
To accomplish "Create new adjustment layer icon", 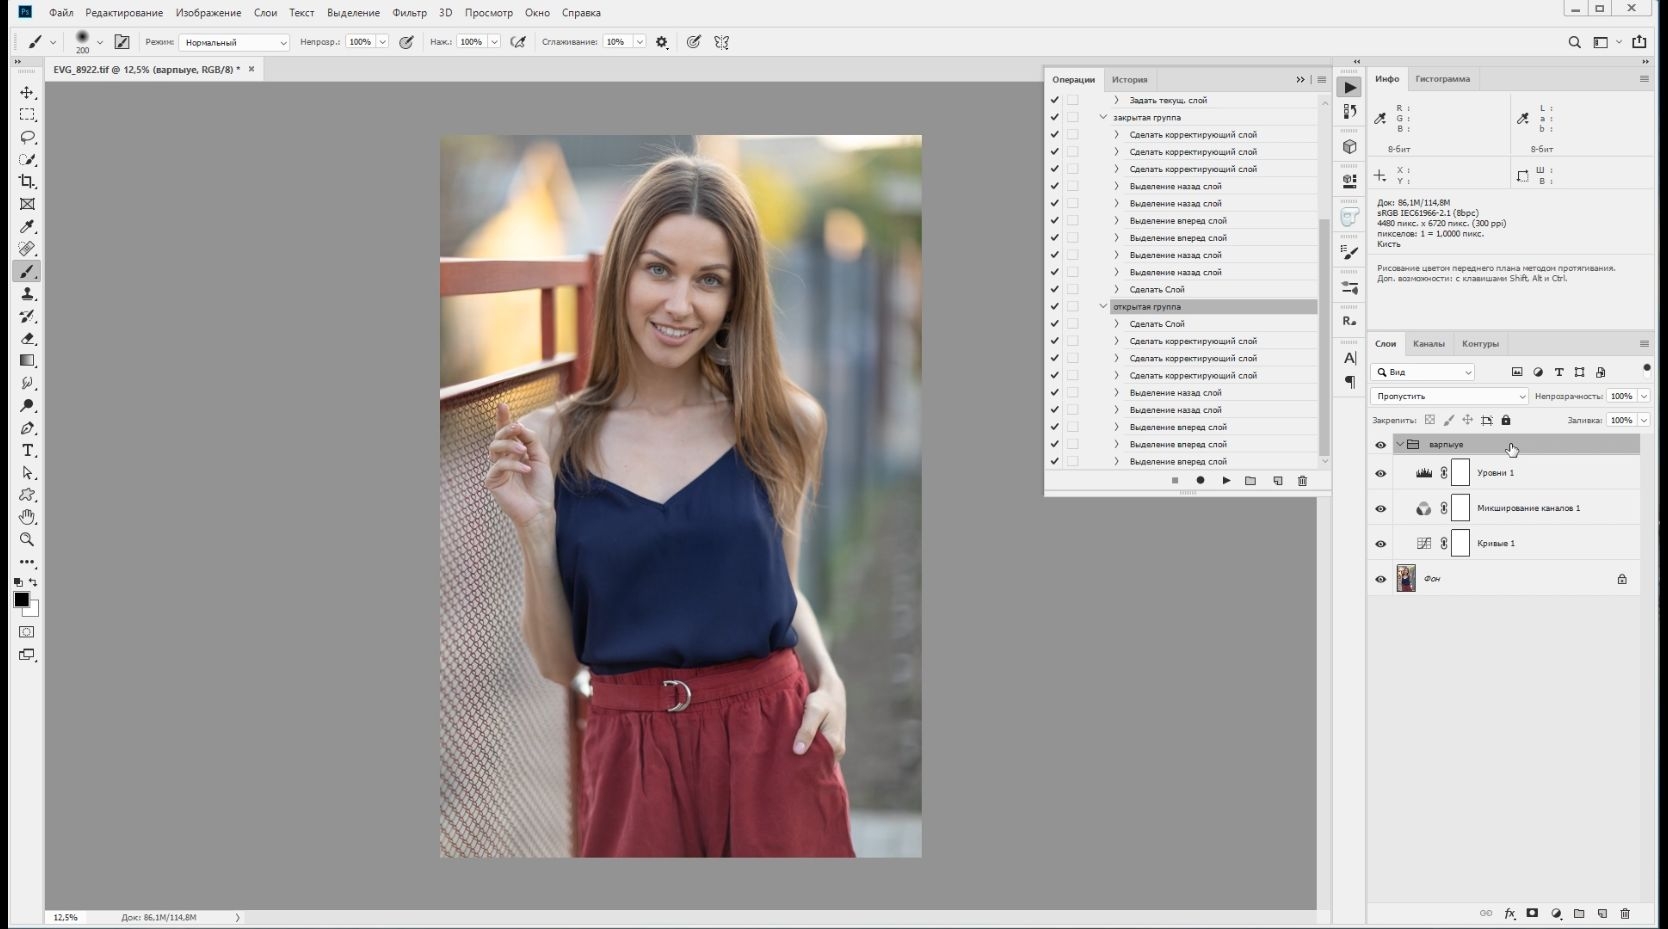I will point(1556,913).
